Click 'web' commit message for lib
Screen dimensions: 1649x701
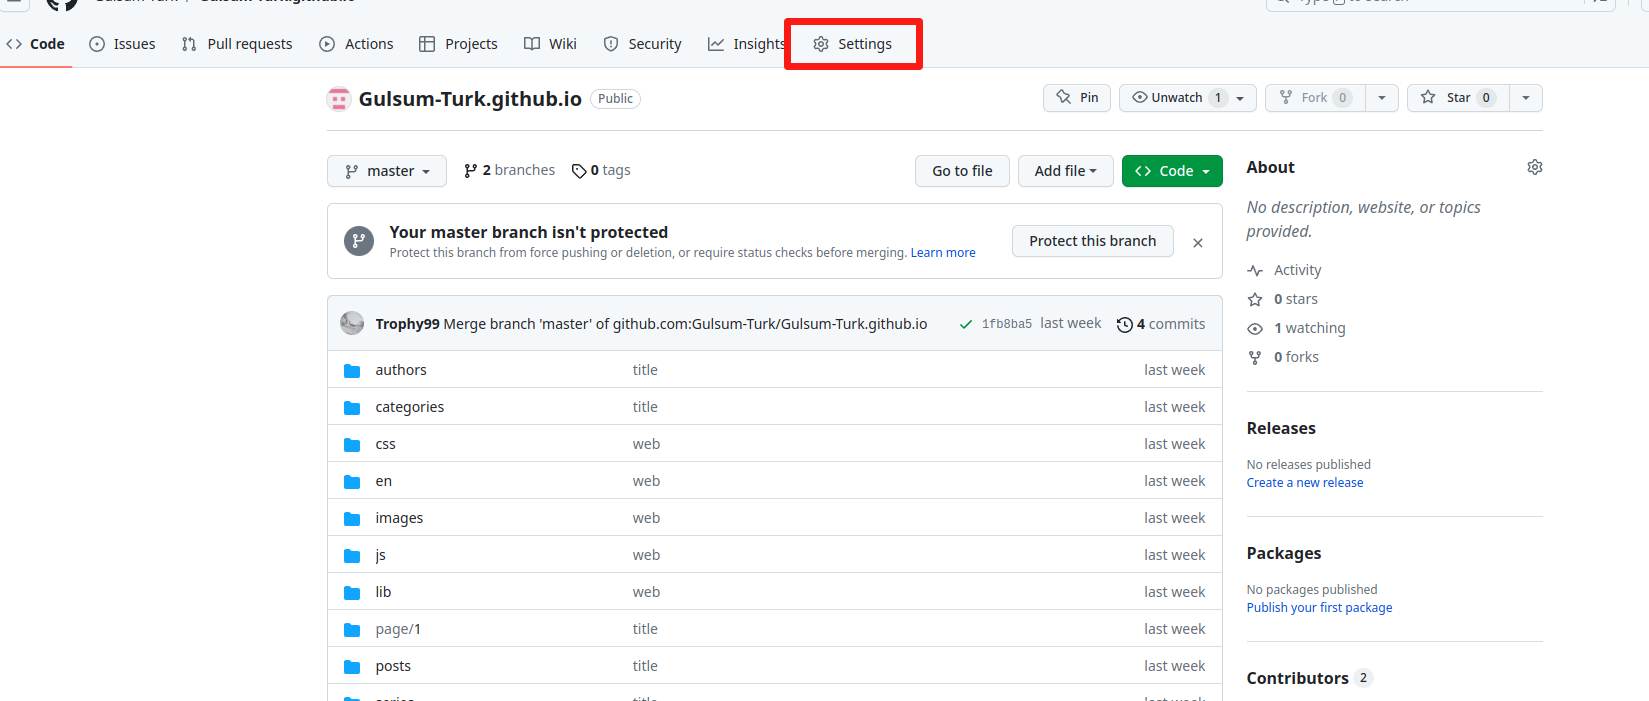(x=646, y=592)
